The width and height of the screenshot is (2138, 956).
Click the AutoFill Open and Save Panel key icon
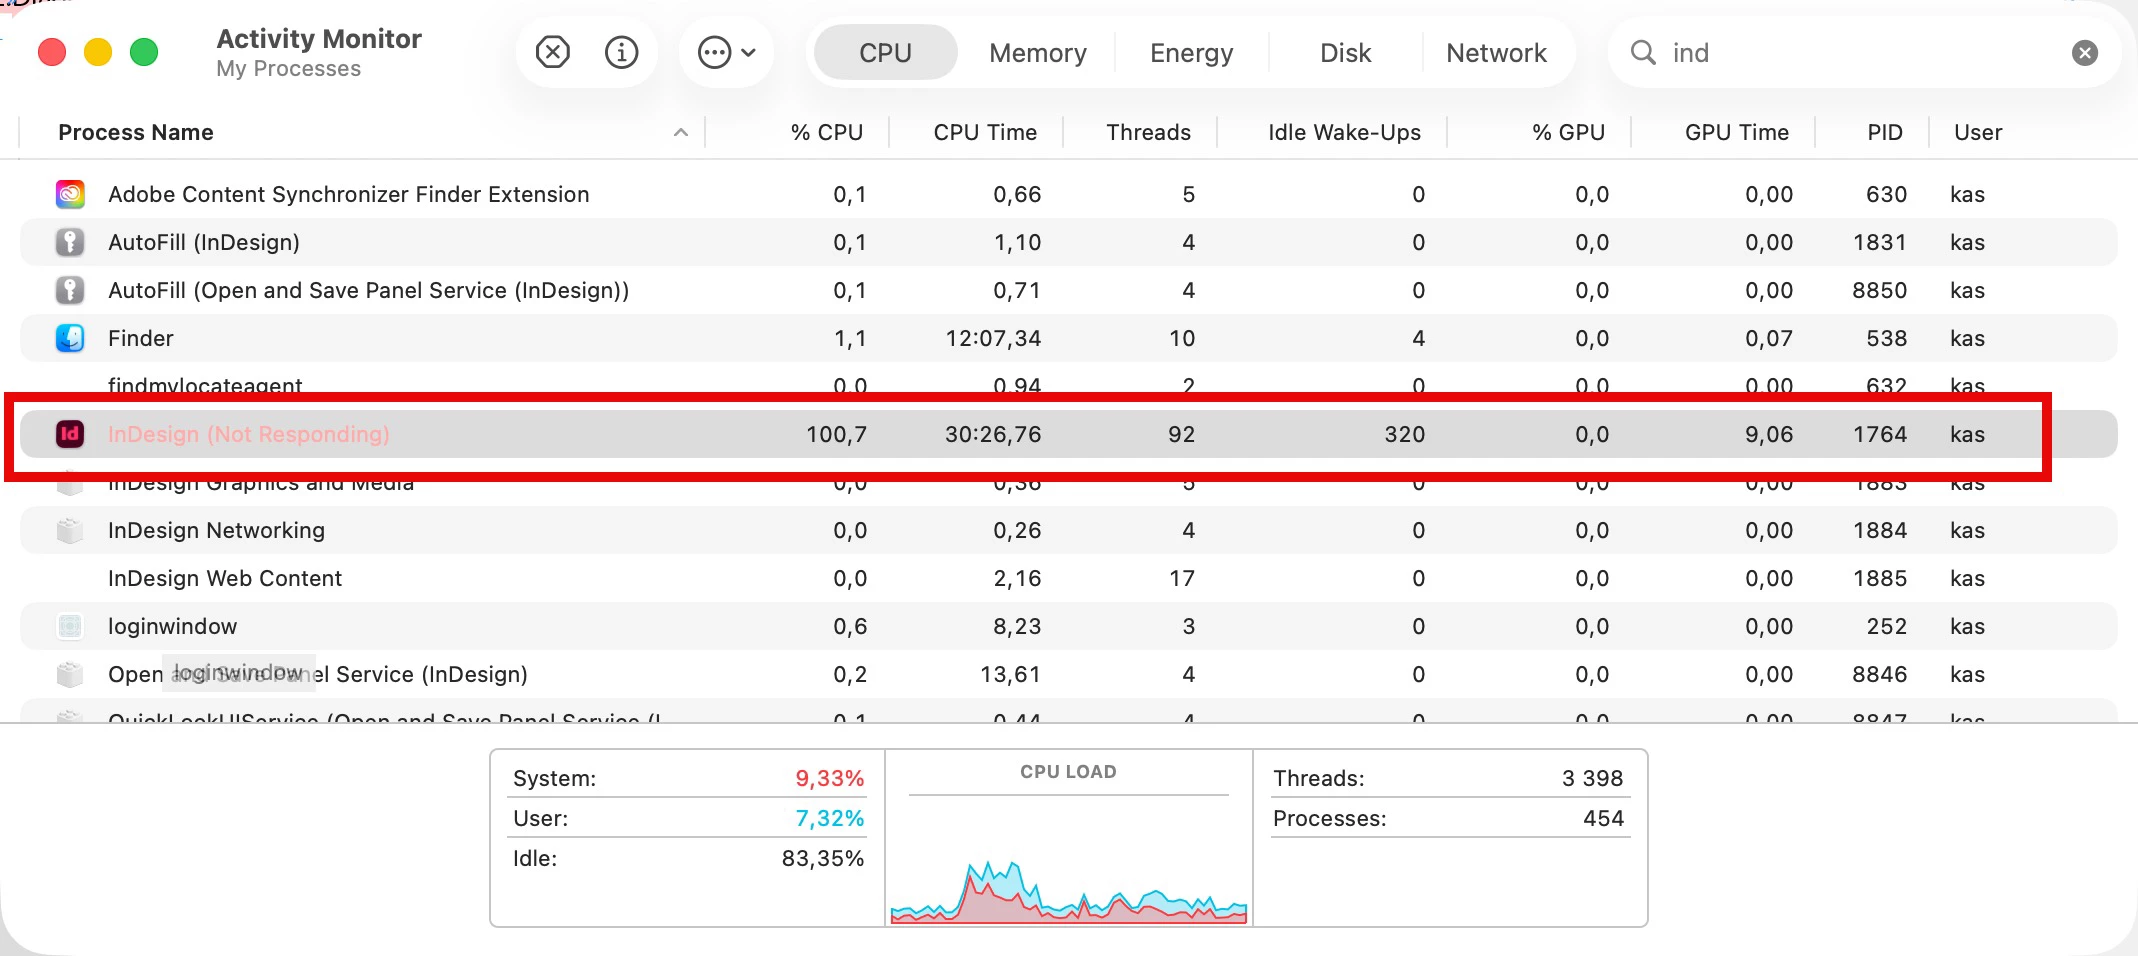pyautogui.click(x=70, y=290)
